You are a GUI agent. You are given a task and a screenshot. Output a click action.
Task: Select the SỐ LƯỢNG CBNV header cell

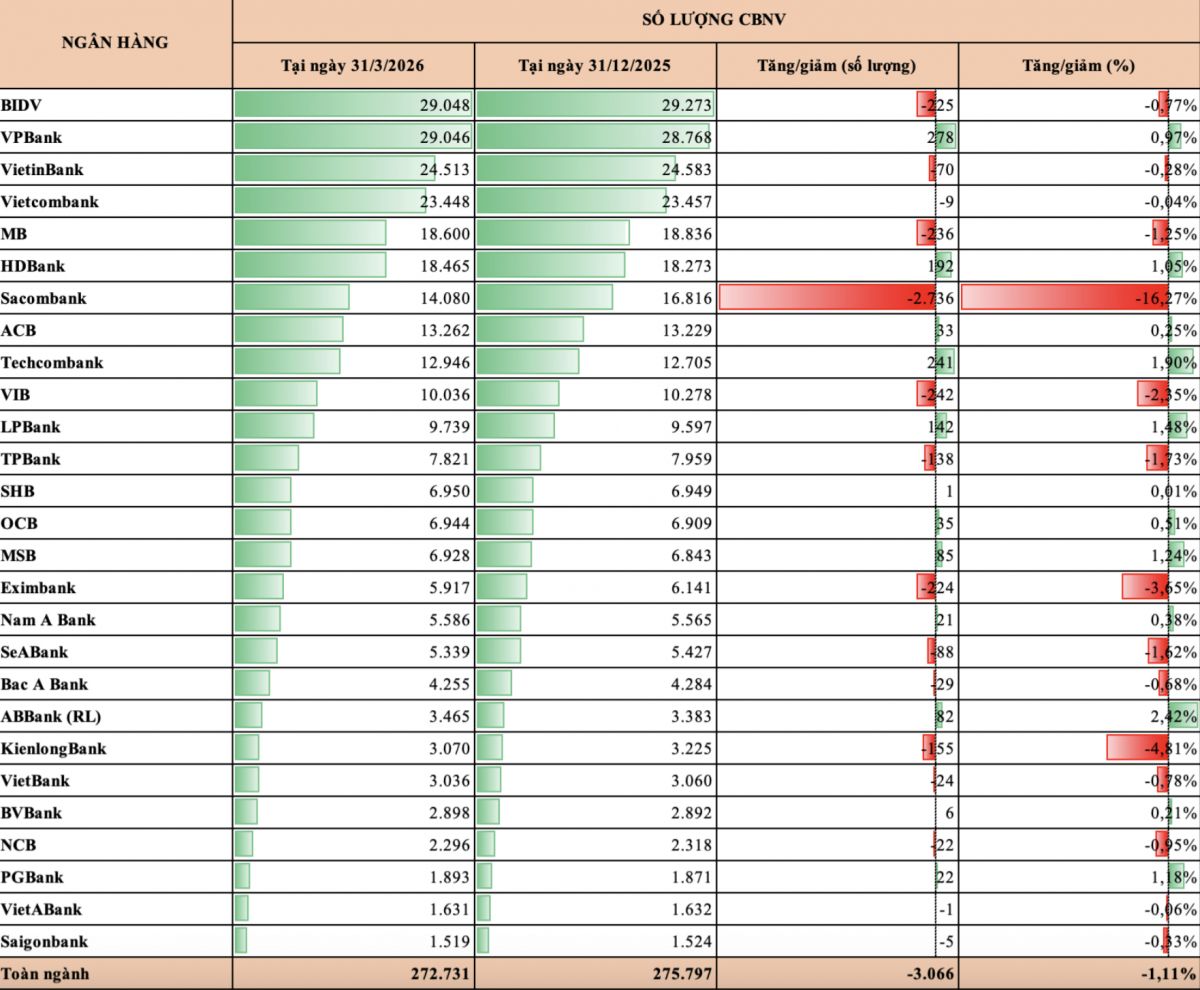point(716,20)
